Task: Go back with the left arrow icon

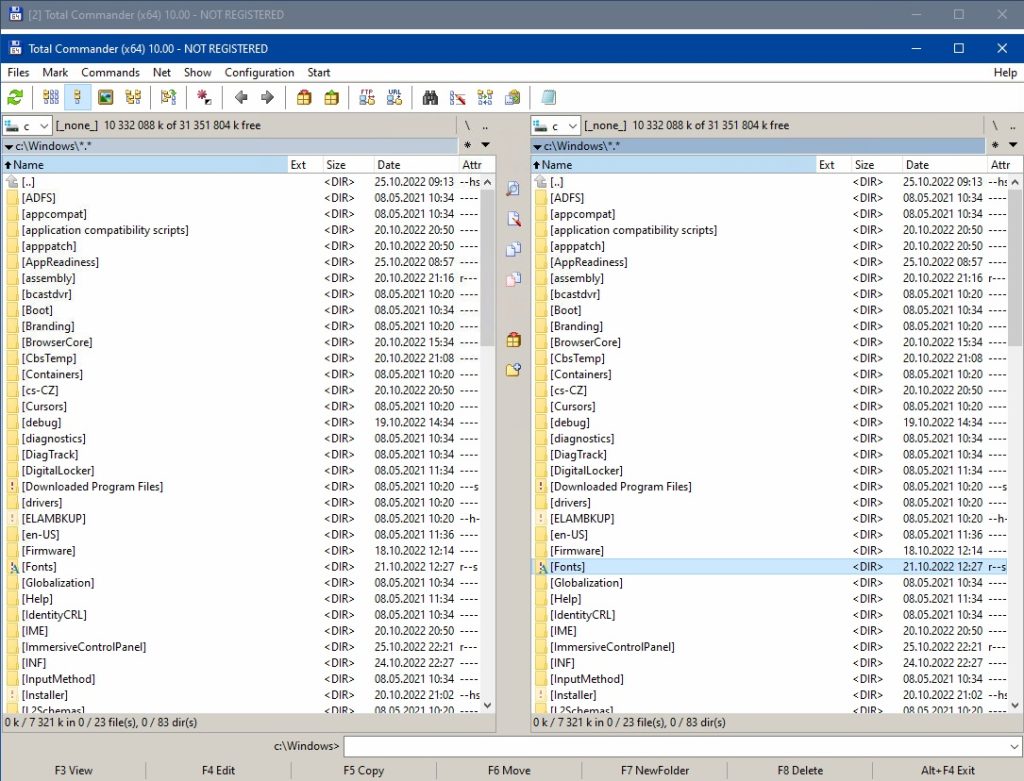Action: click(x=241, y=98)
